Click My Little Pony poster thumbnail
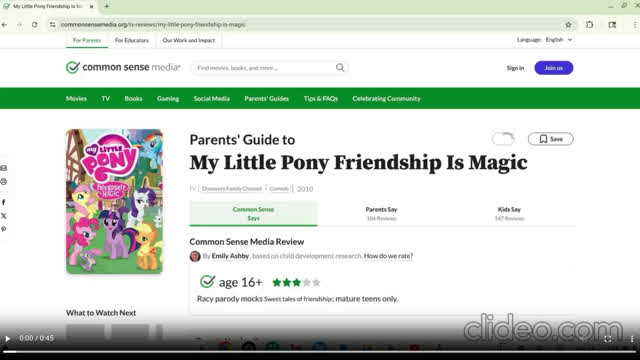The image size is (640, 360). (114, 201)
